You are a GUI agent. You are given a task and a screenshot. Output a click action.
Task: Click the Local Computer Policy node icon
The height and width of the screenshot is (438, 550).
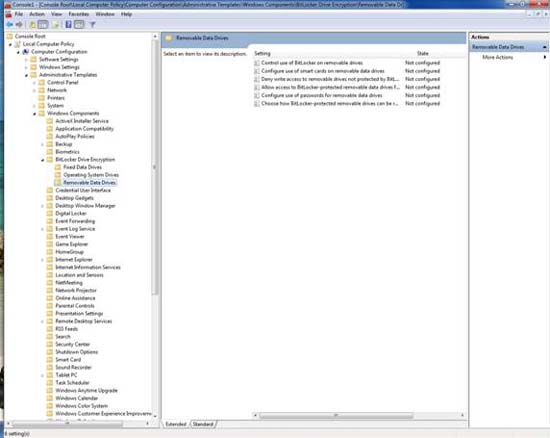[x=18, y=44]
